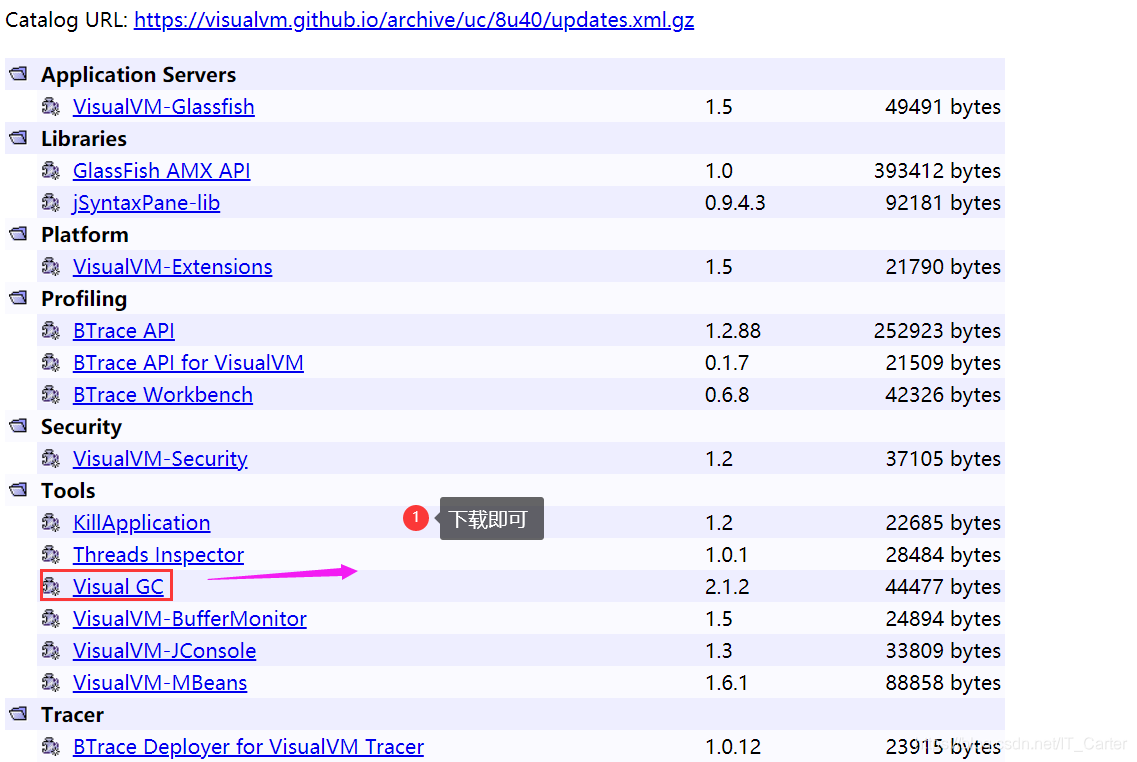Click the 49491 bytes size value
The width and height of the screenshot is (1137, 762).
click(943, 107)
